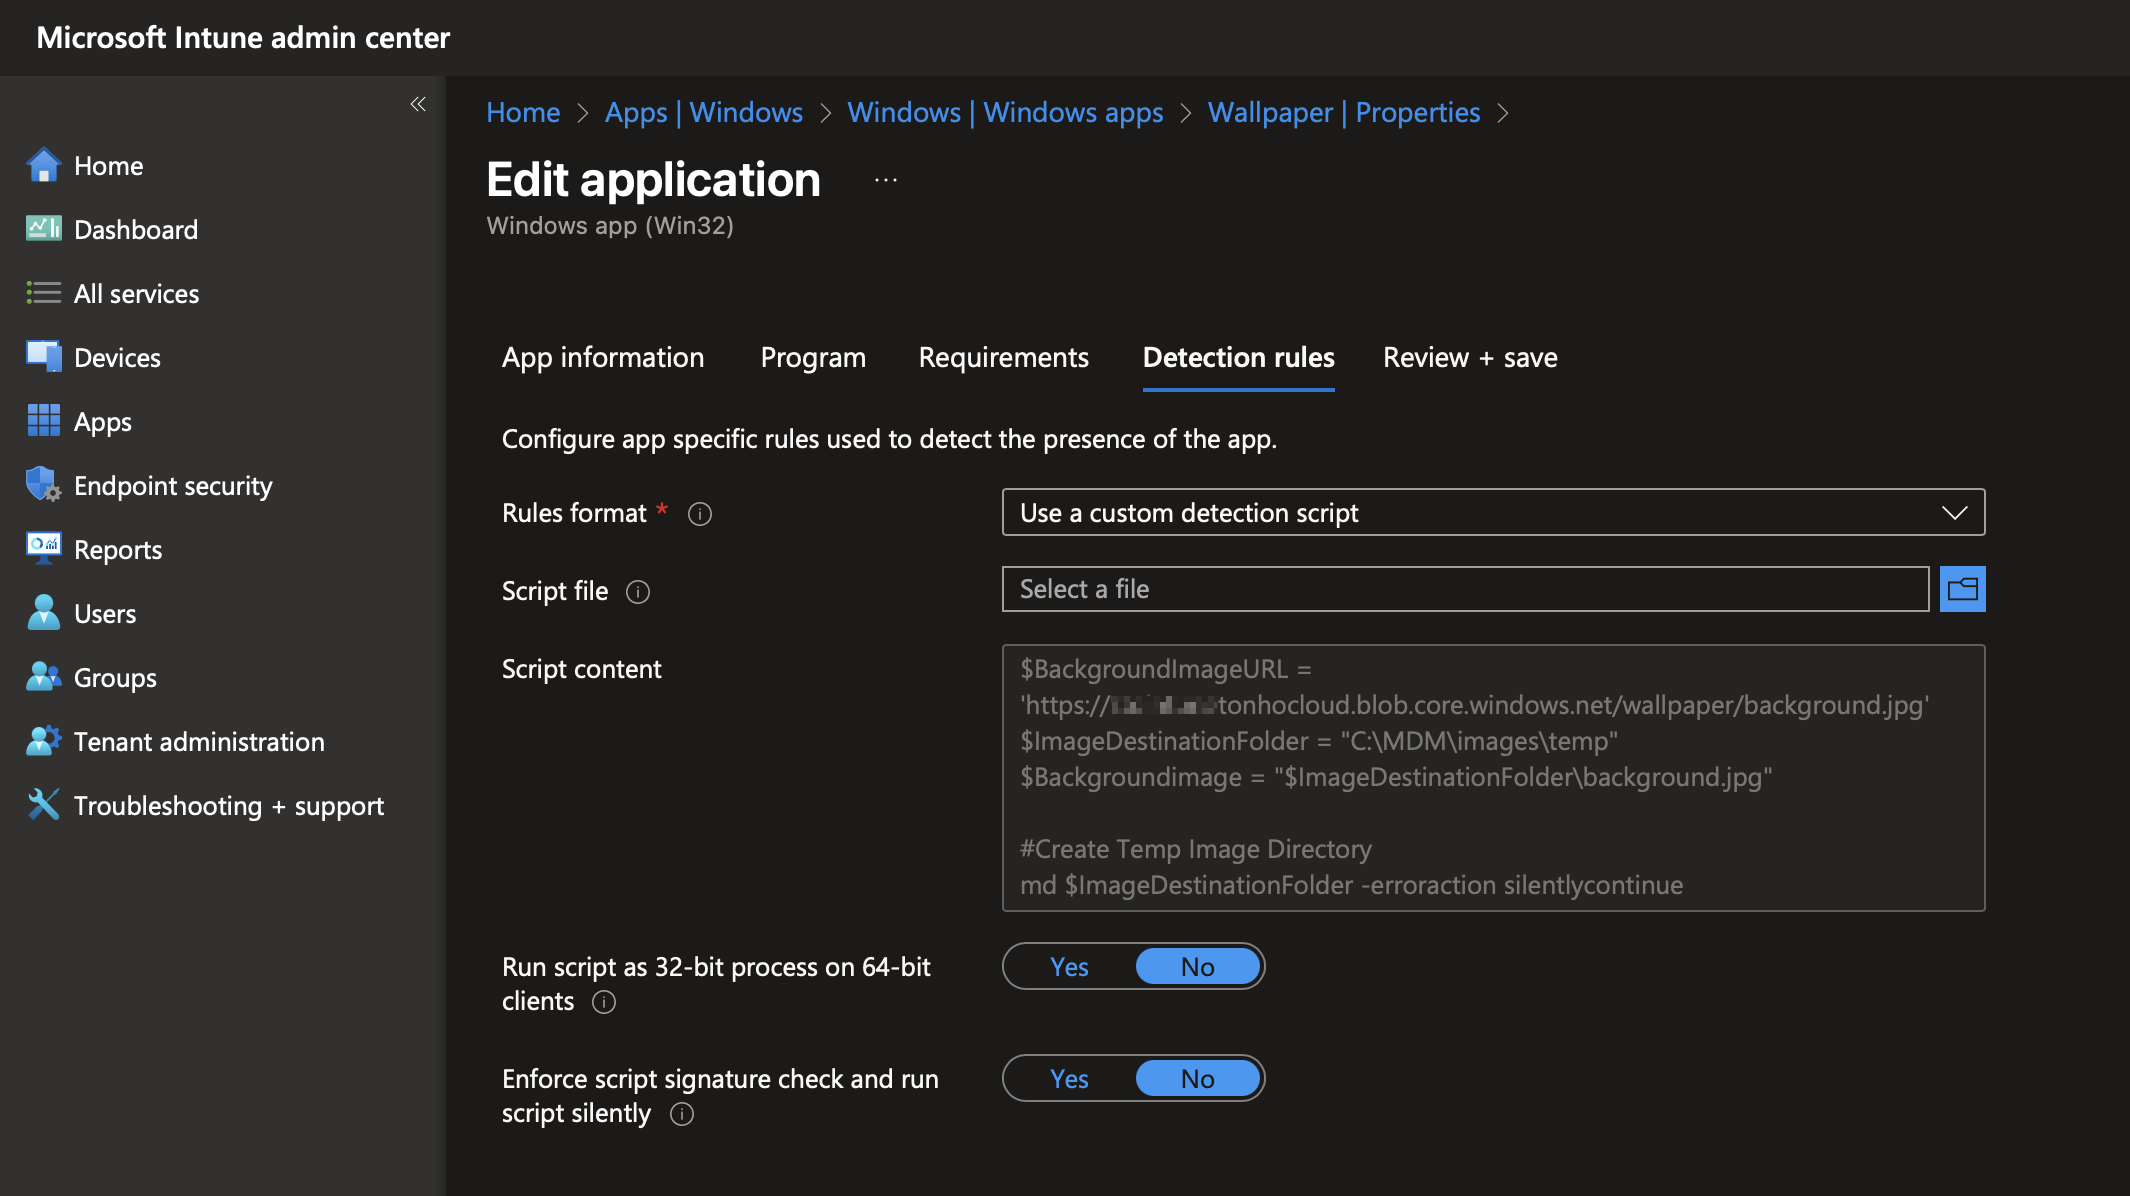Click the Dashboard chart icon

click(43, 229)
